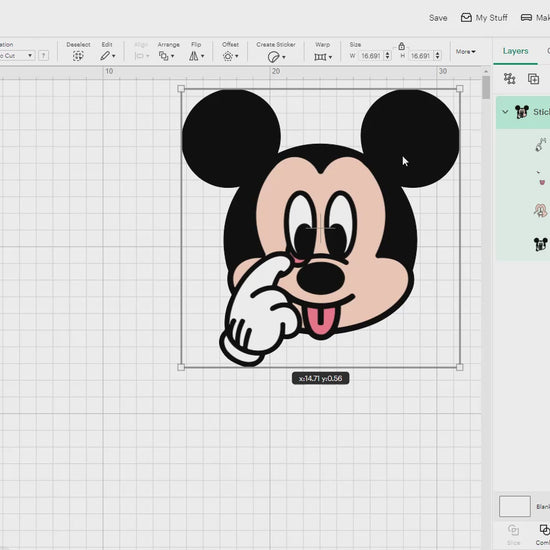Image resolution: width=550 pixels, height=550 pixels.
Task: Open the Warp tool
Action: (x=320, y=56)
